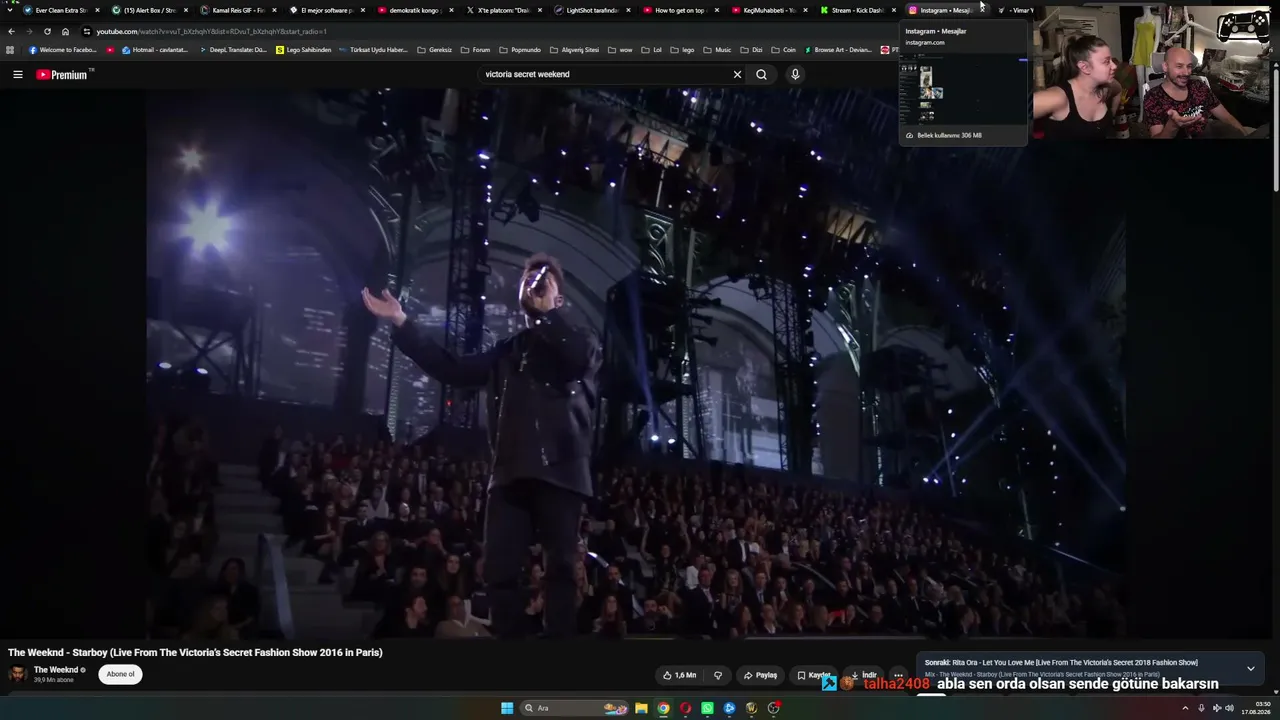1280x720 pixels.
Task: Expand the Alışveriş Sitesi bookmark folder
Action: click(574, 50)
